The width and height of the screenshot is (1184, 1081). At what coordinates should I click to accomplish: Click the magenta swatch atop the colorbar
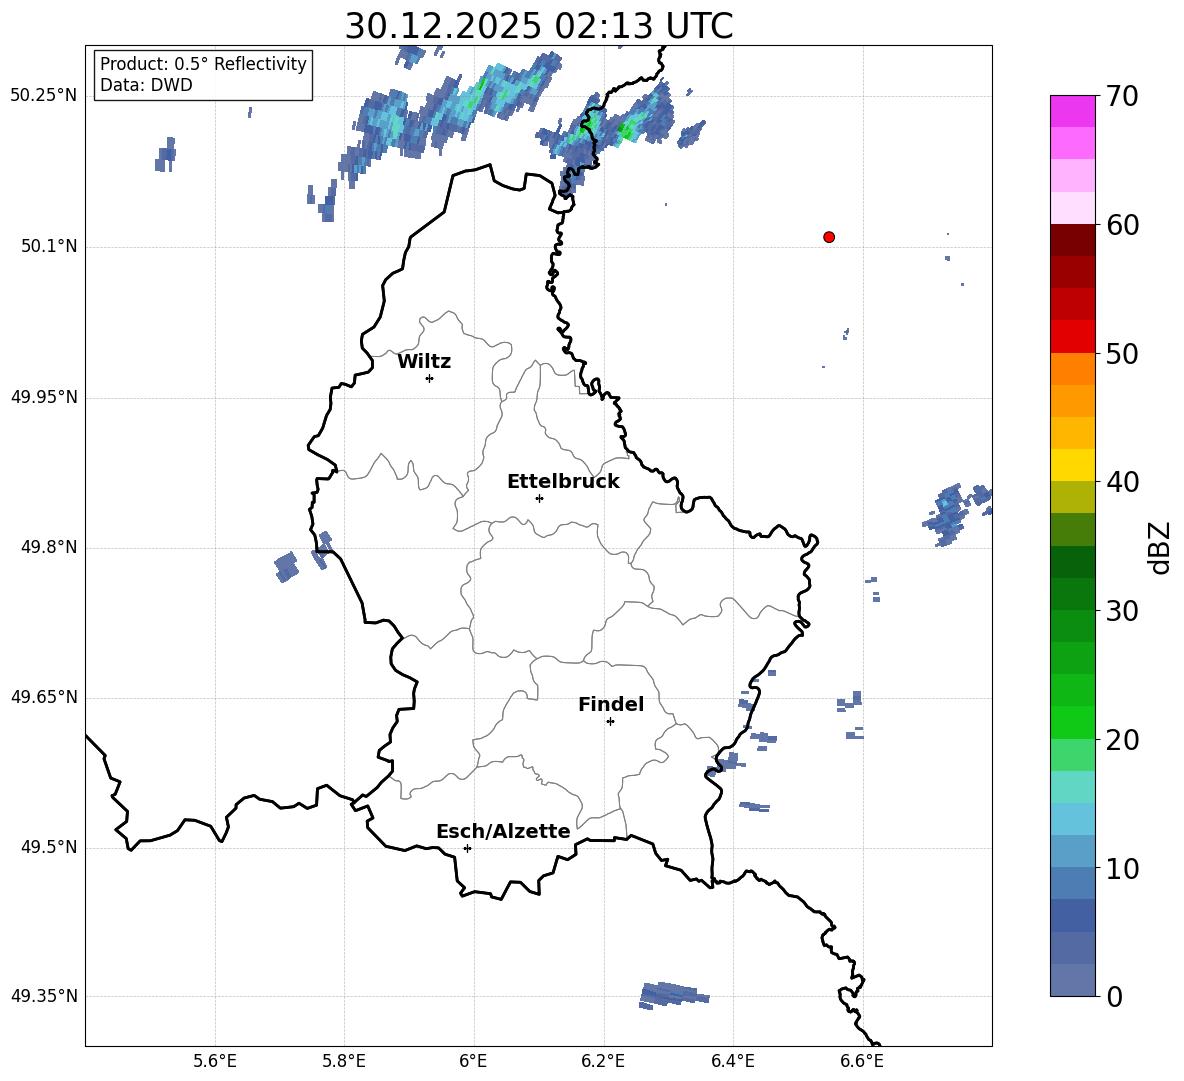click(x=1072, y=111)
